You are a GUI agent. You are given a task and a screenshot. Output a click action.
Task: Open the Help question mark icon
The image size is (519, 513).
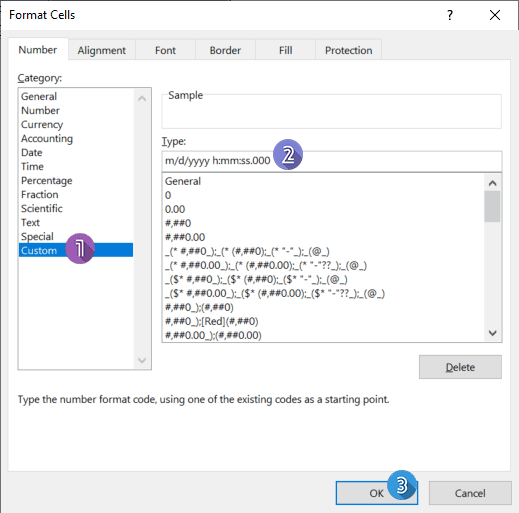pos(450,15)
